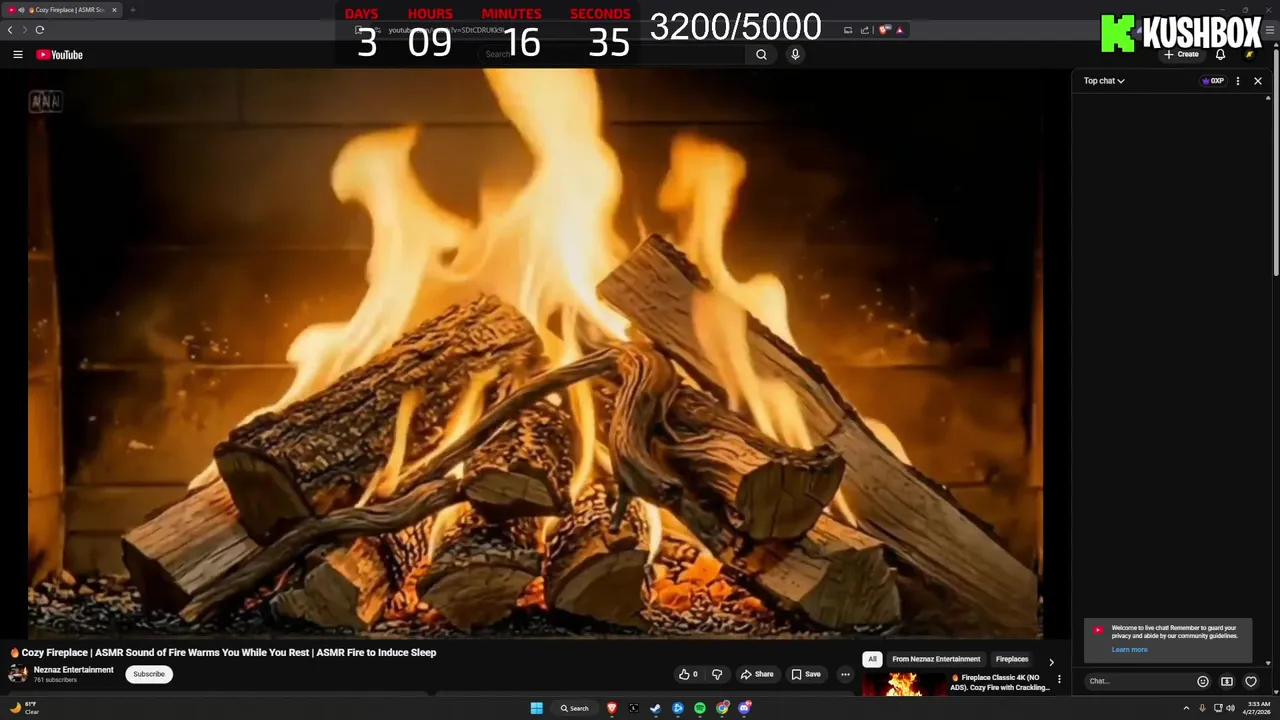Image resolution: width=1280 pixels, height=720 pixels.
Task: Open the Top chat mode dropdown
Action: [1104, 81]
